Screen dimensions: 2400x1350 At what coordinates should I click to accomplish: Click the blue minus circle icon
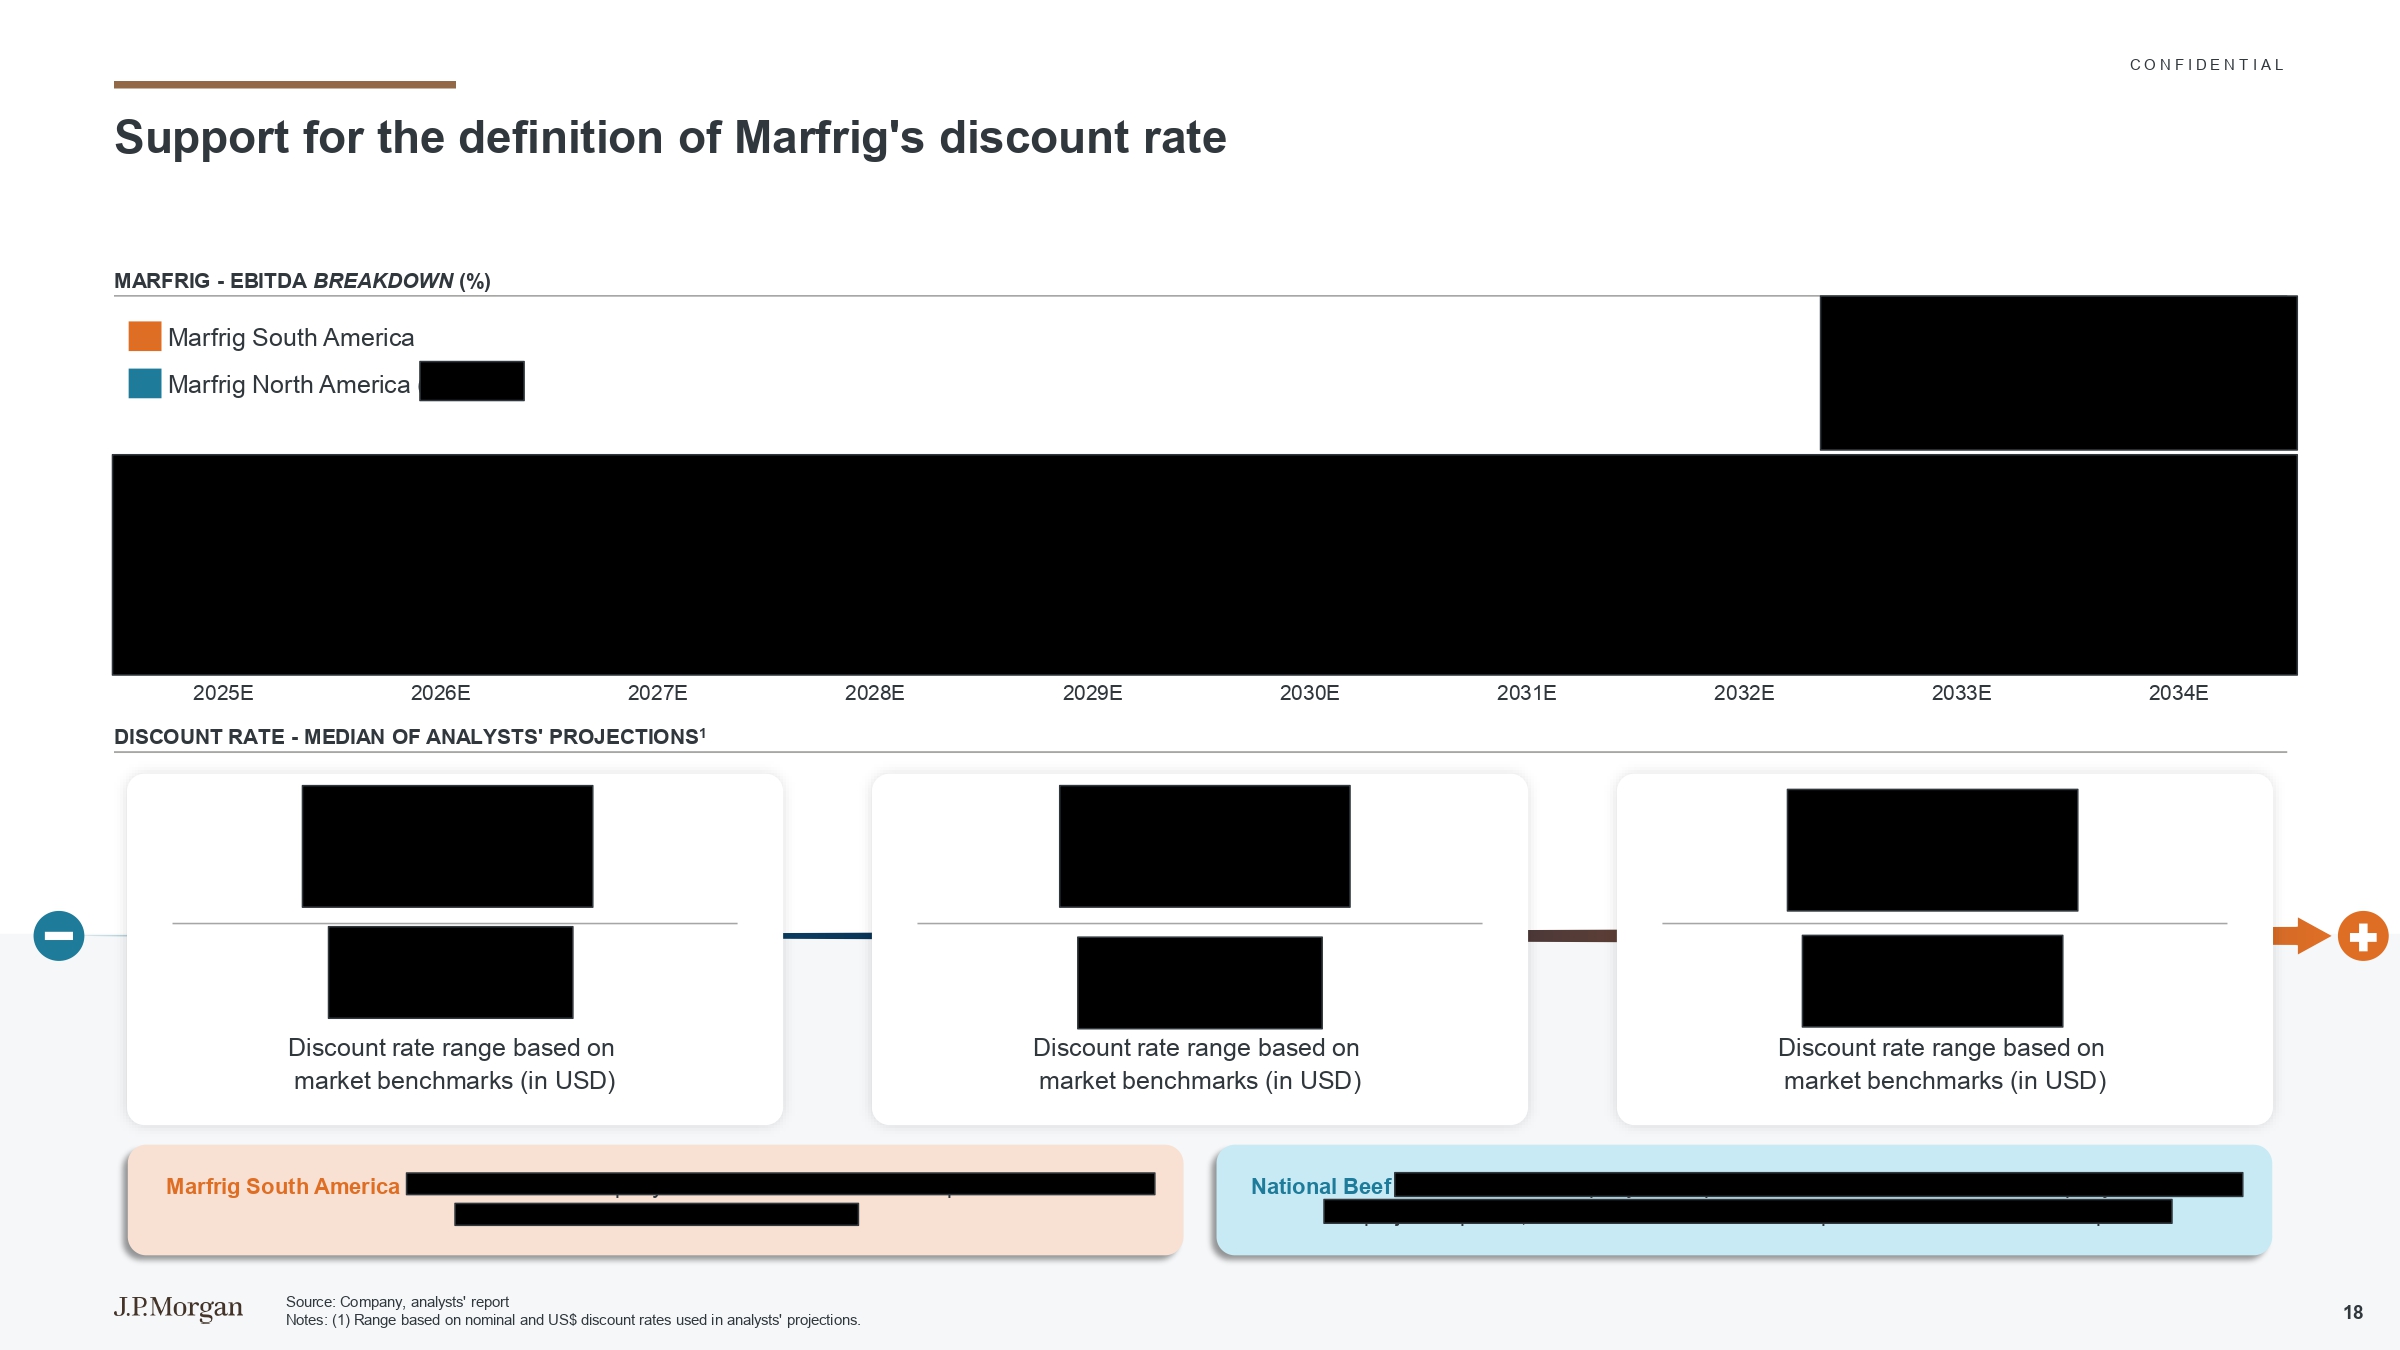tap(59, 936)
